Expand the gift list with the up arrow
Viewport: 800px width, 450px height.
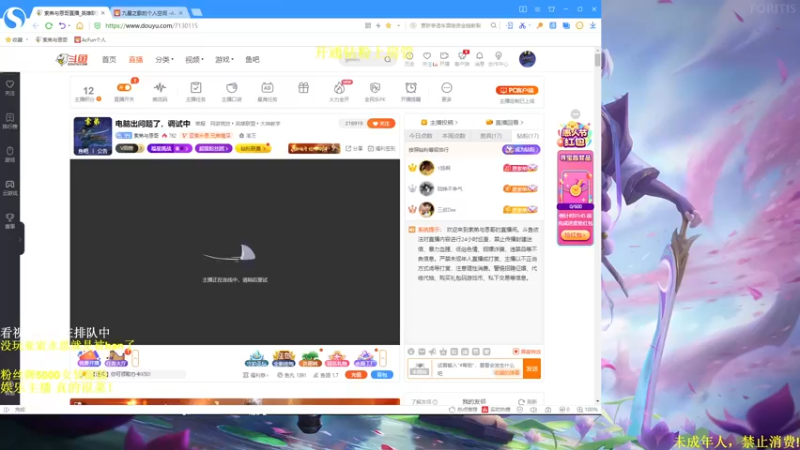point(383,358)
